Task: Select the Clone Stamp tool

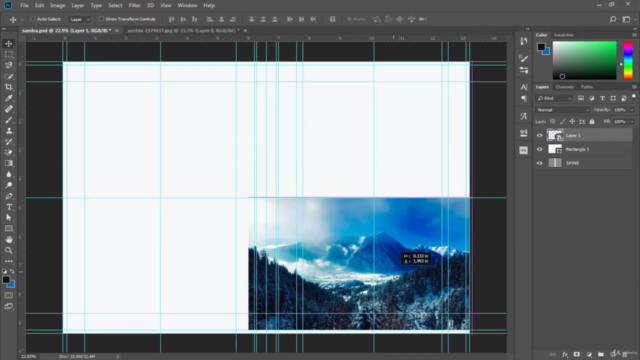Action: [x=9, y=131]
